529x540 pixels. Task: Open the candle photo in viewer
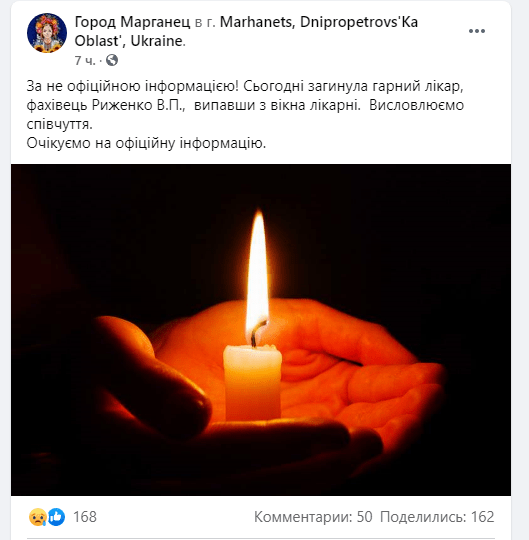261,330
